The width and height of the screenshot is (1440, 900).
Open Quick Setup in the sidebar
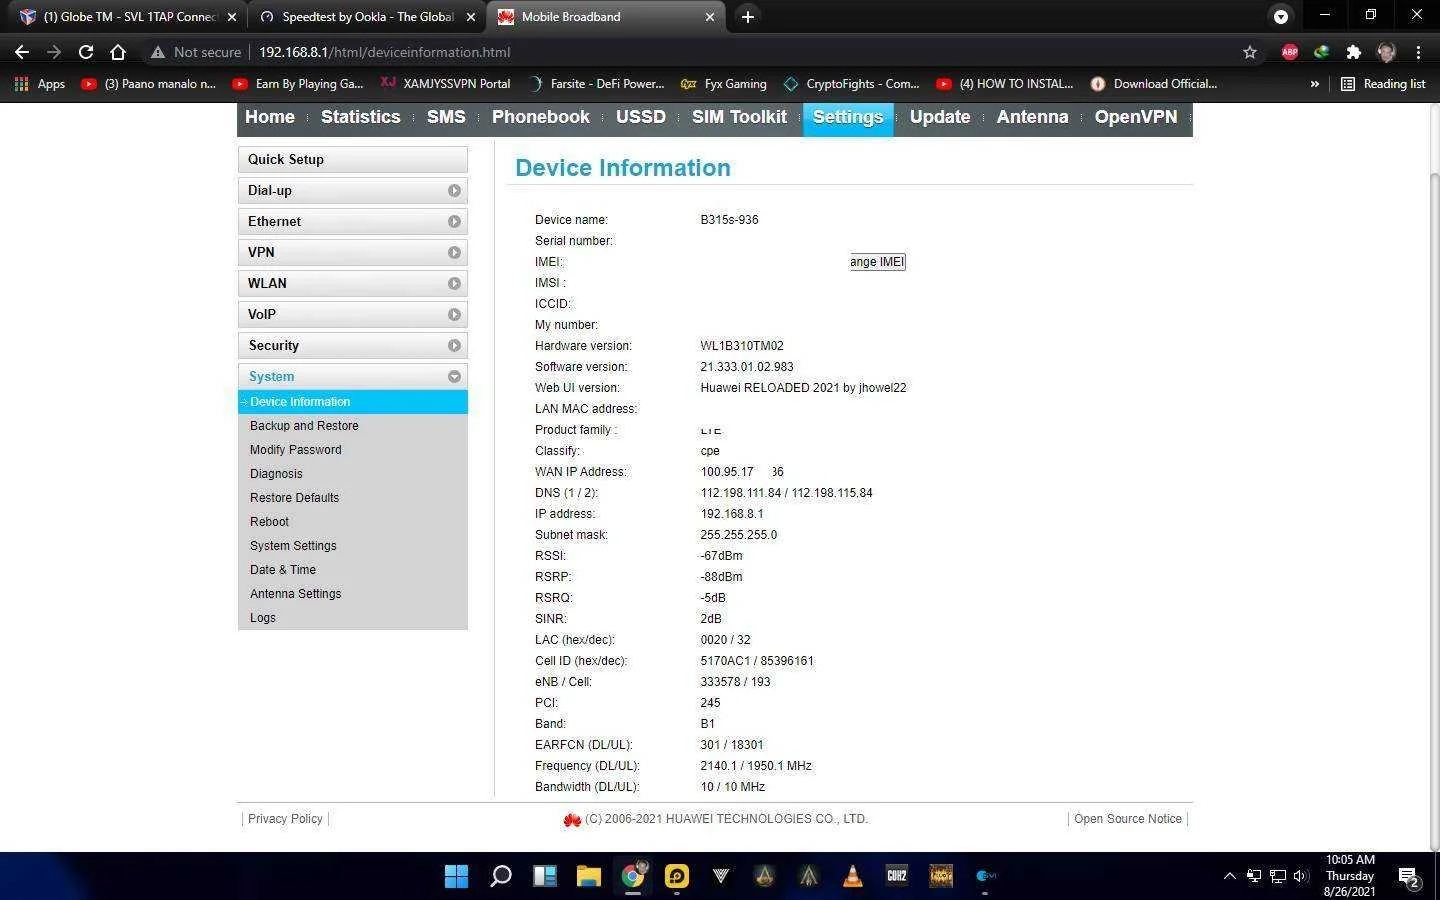tap(353, 159)
